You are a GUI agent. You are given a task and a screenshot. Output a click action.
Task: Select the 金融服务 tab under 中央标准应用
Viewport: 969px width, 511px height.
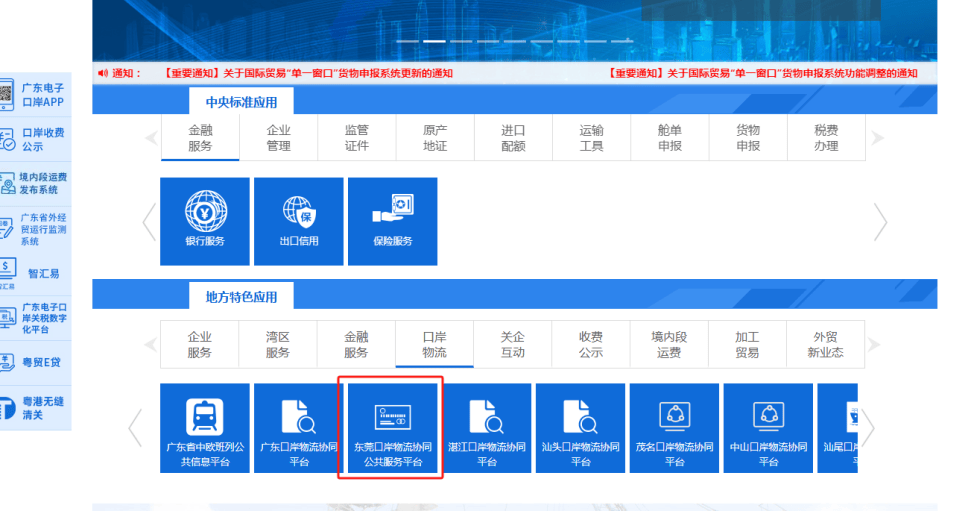coord(200,138)
